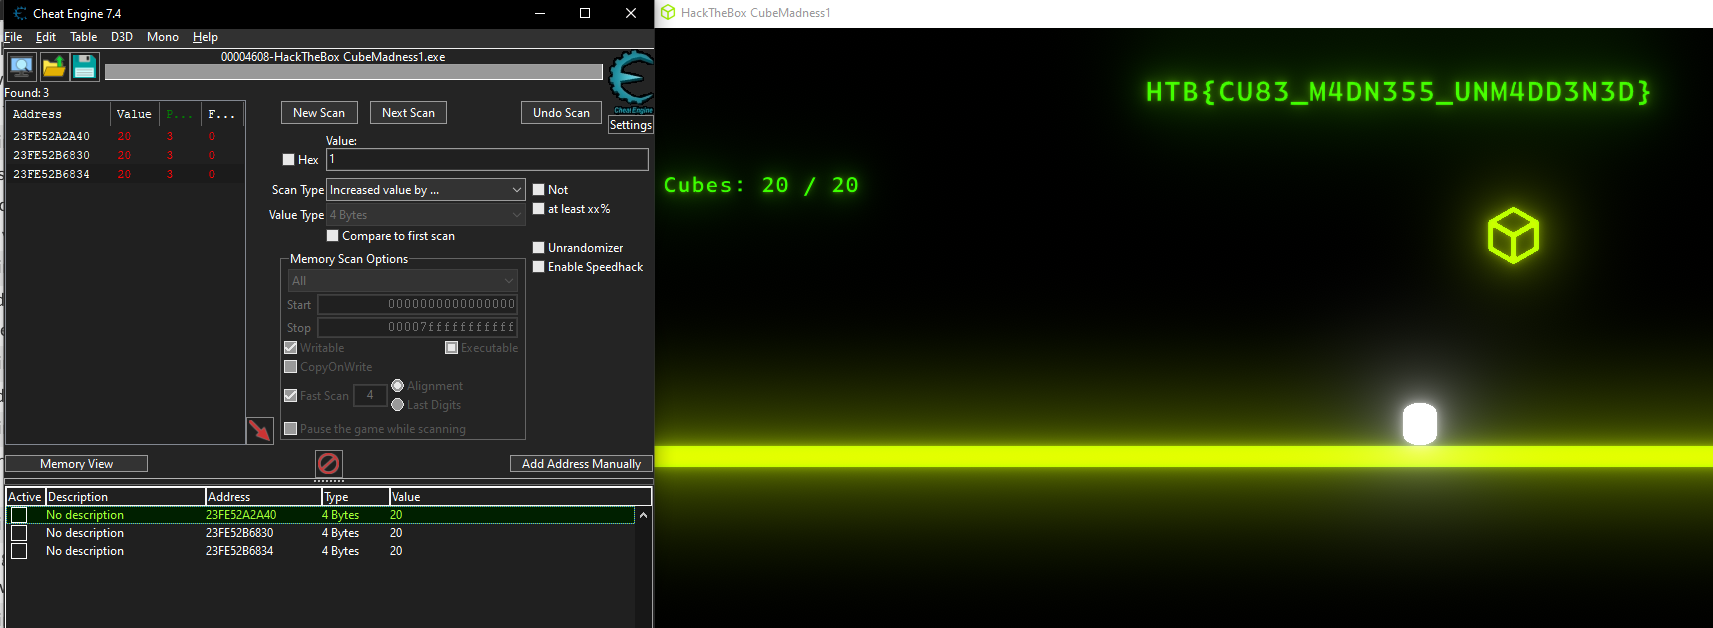
Task: Click the Cheat Engine title bar icon
Action: (20, 13)
